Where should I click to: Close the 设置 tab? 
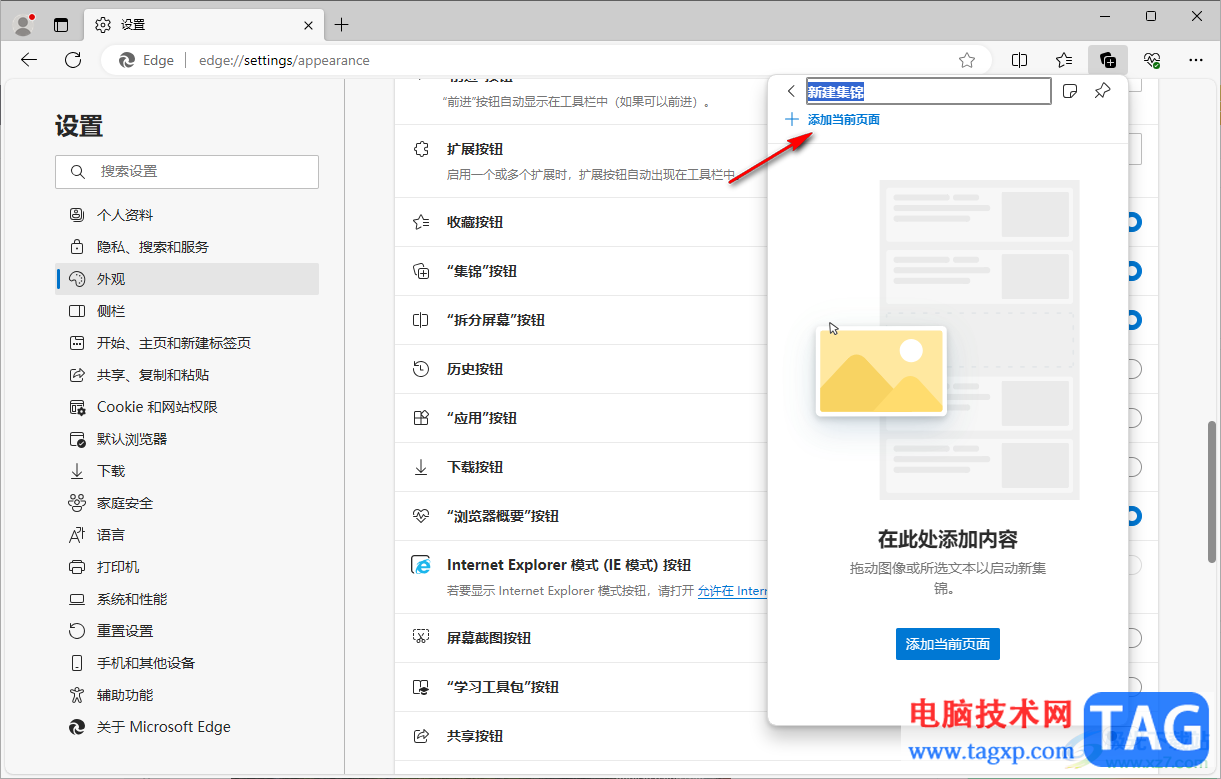point(309,25)
